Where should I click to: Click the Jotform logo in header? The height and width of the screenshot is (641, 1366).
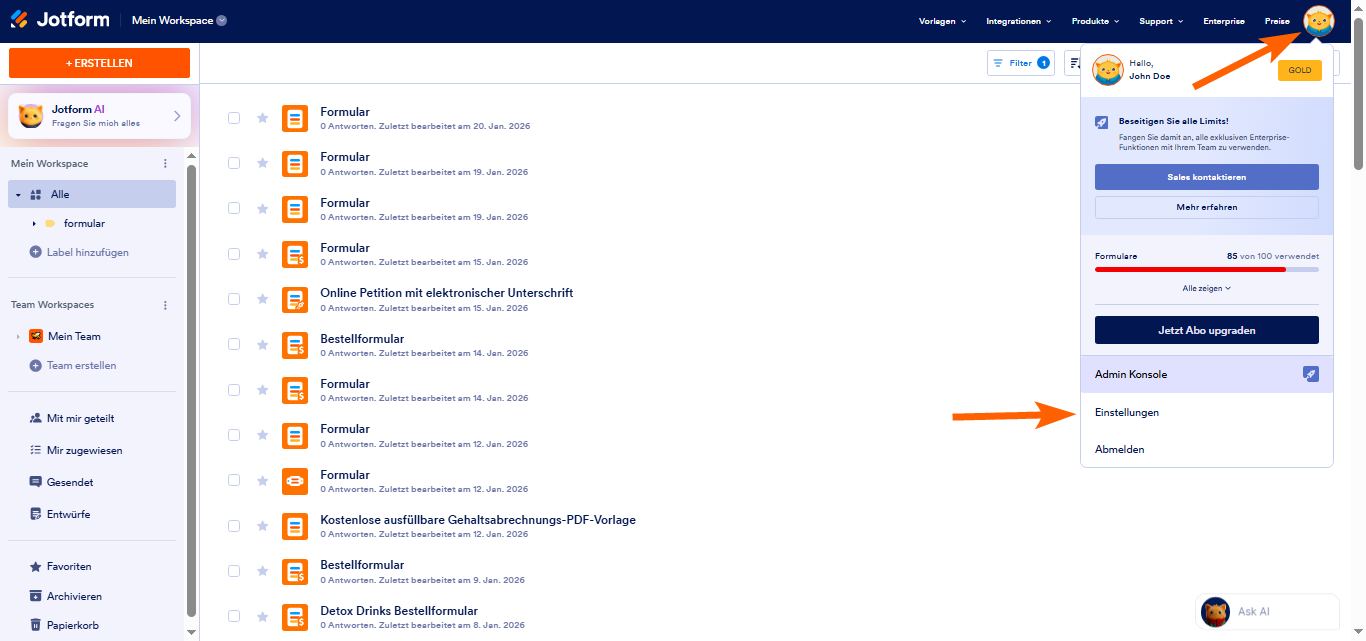click(60, 20)
